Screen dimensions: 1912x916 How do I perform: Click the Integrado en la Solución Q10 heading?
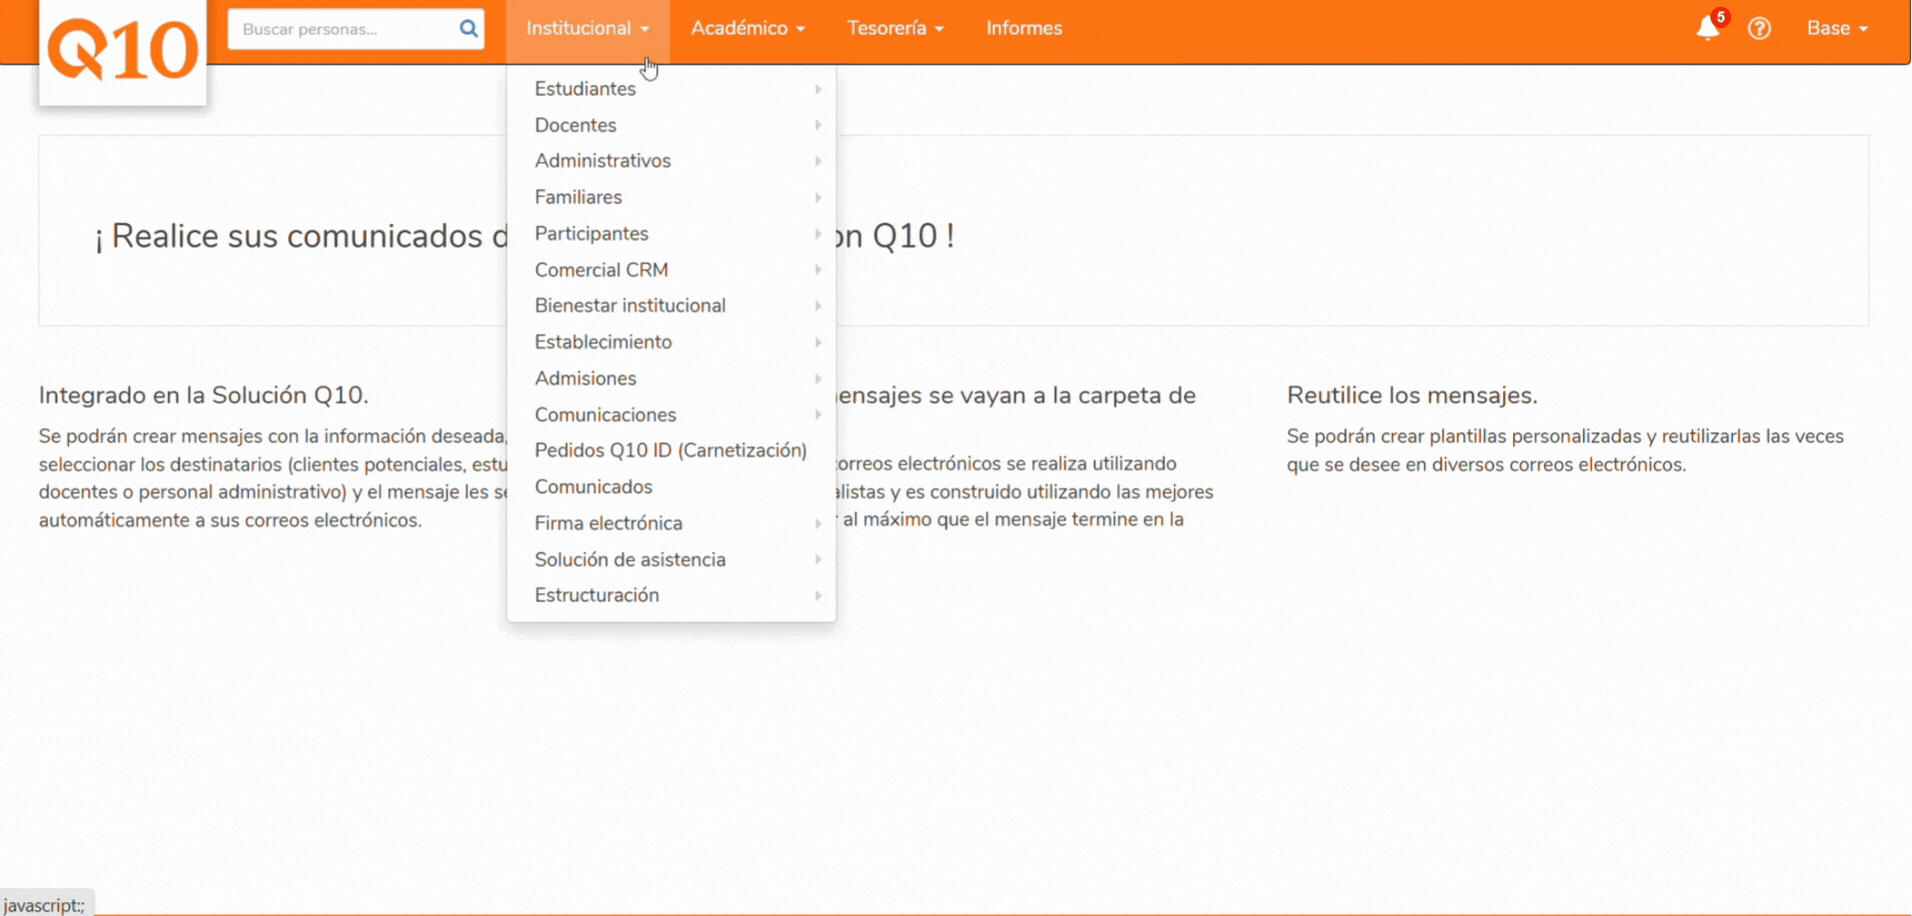coord(204,395)
